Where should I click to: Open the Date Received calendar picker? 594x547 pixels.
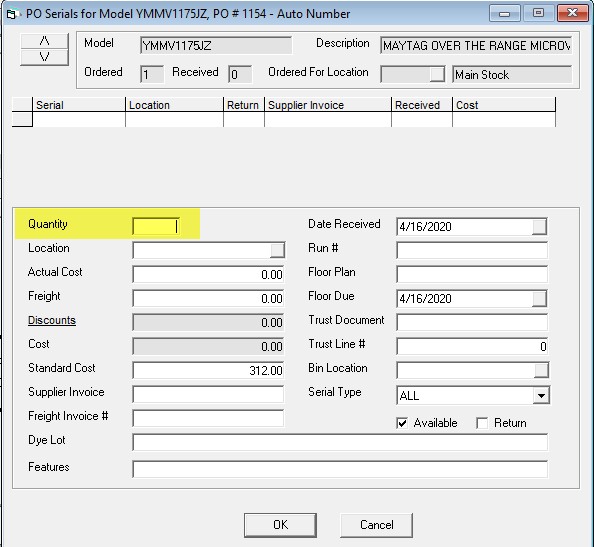pyautogui.click(x=539, y=227)
